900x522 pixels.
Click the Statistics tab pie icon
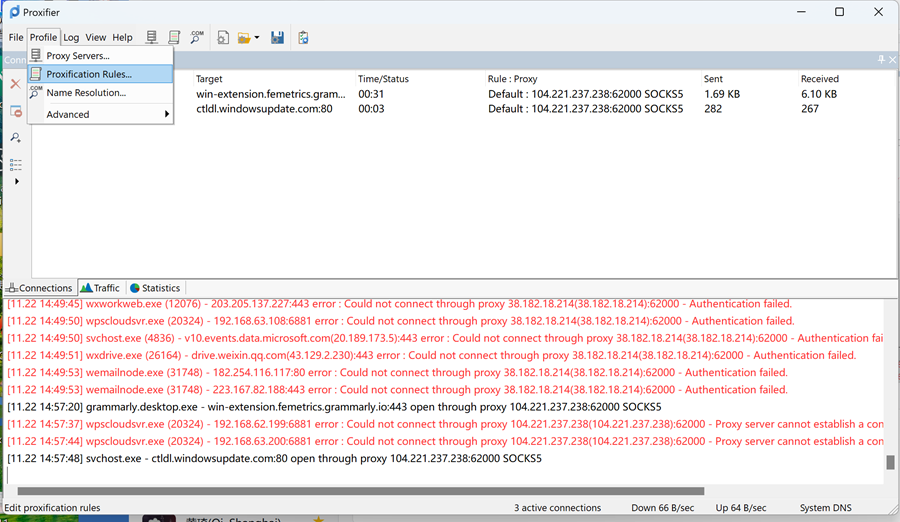coord(135,288)
